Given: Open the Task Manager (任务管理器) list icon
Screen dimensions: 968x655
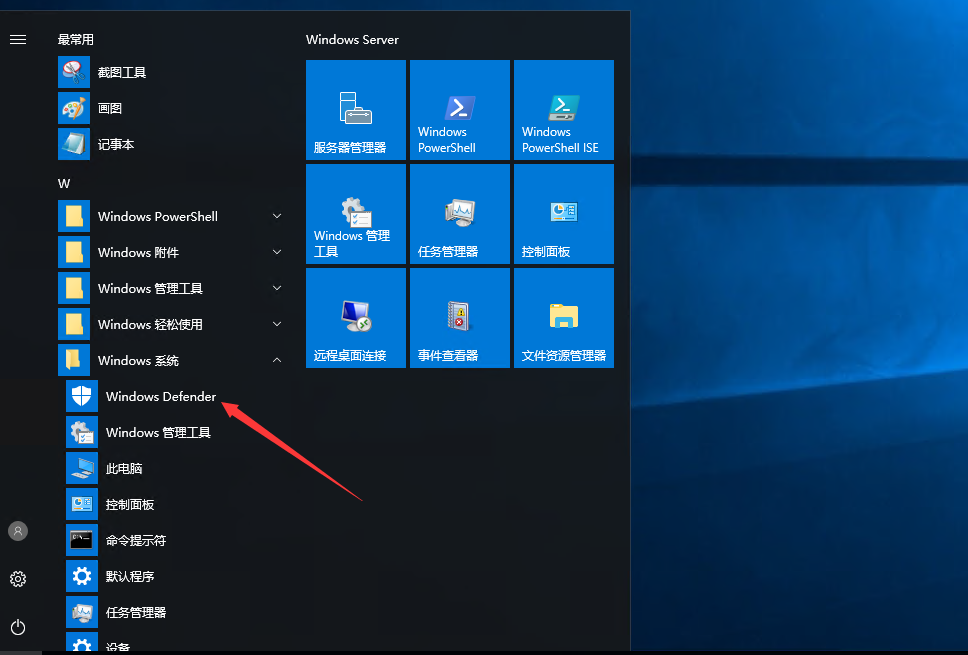Looking at the screenshot, I should pyautogui.click(x=82, y=612).
